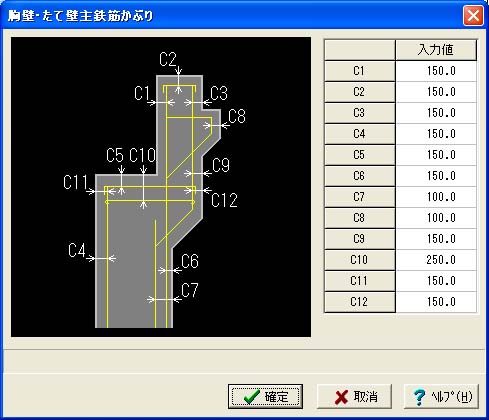
Task: Close the dialog with the red X
Action: [473, 15]
